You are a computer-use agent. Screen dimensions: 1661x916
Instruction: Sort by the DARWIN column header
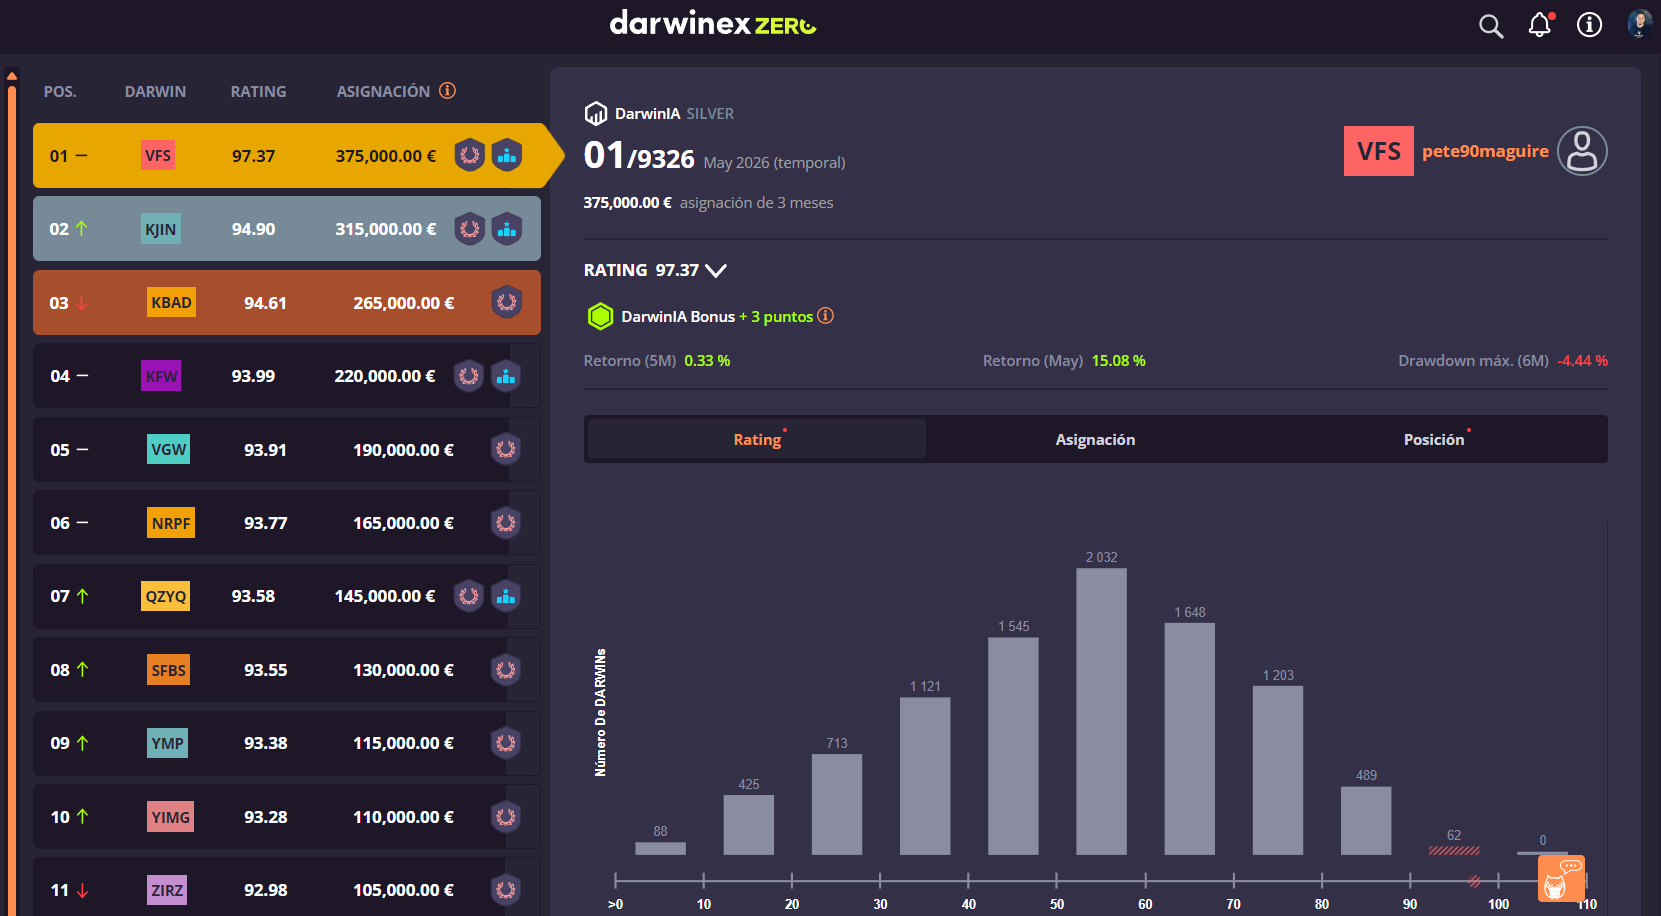point(155,91)
